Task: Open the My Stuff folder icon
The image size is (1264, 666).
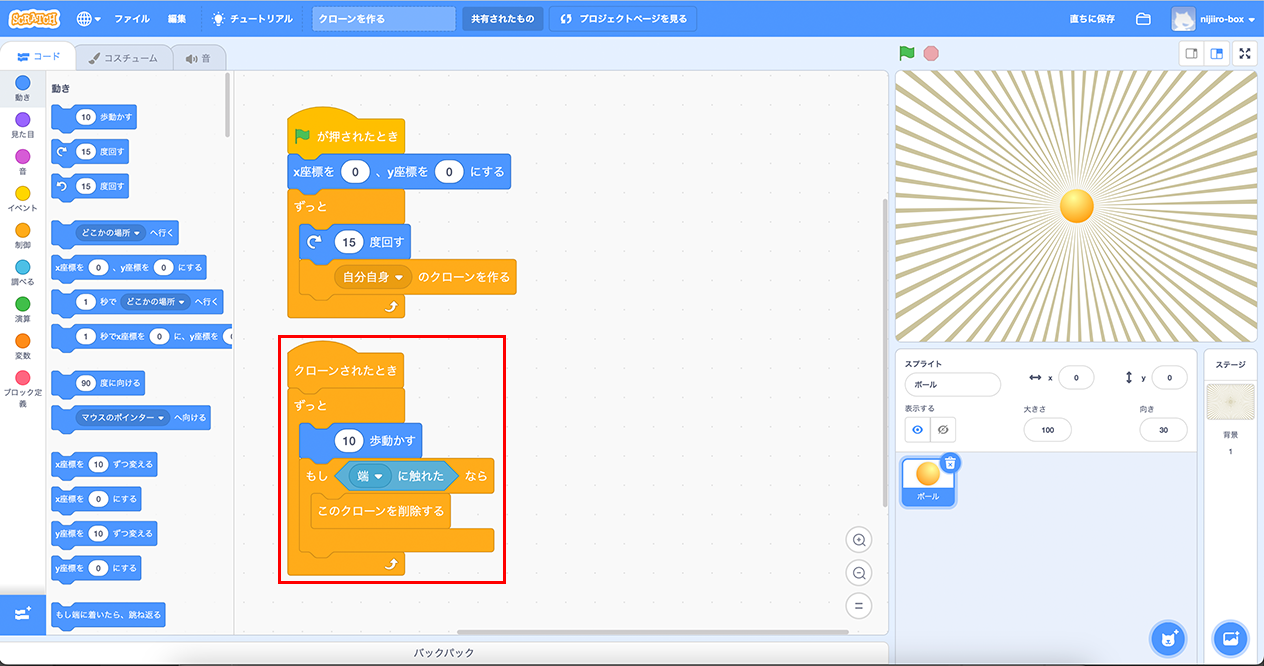Action: pos(1143,19)
